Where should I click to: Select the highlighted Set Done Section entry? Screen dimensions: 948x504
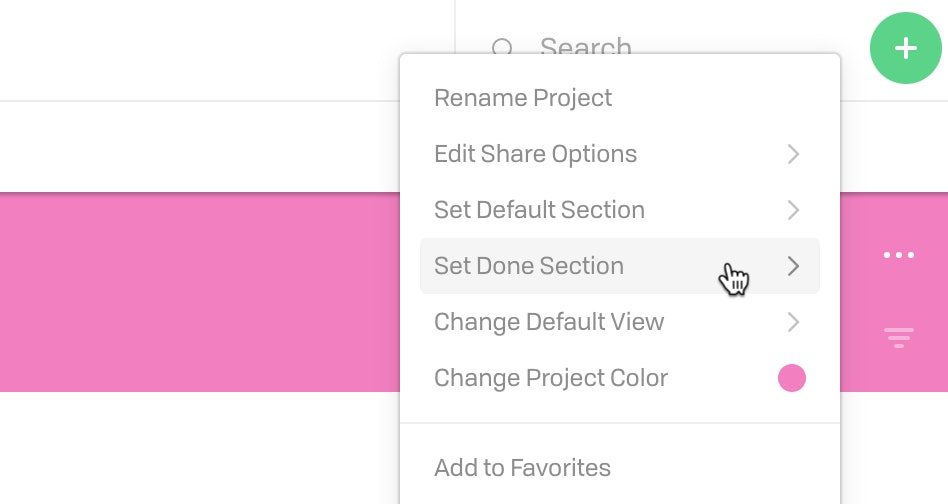coord(620,266)
